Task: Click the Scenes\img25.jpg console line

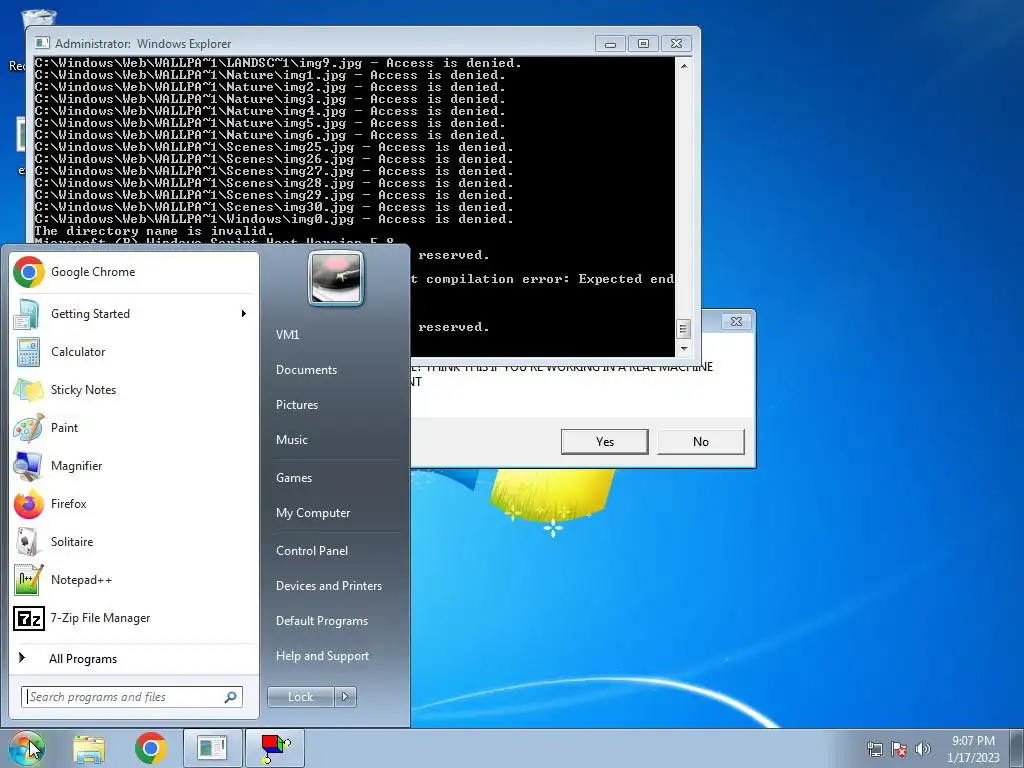Action: pos(274,148)
